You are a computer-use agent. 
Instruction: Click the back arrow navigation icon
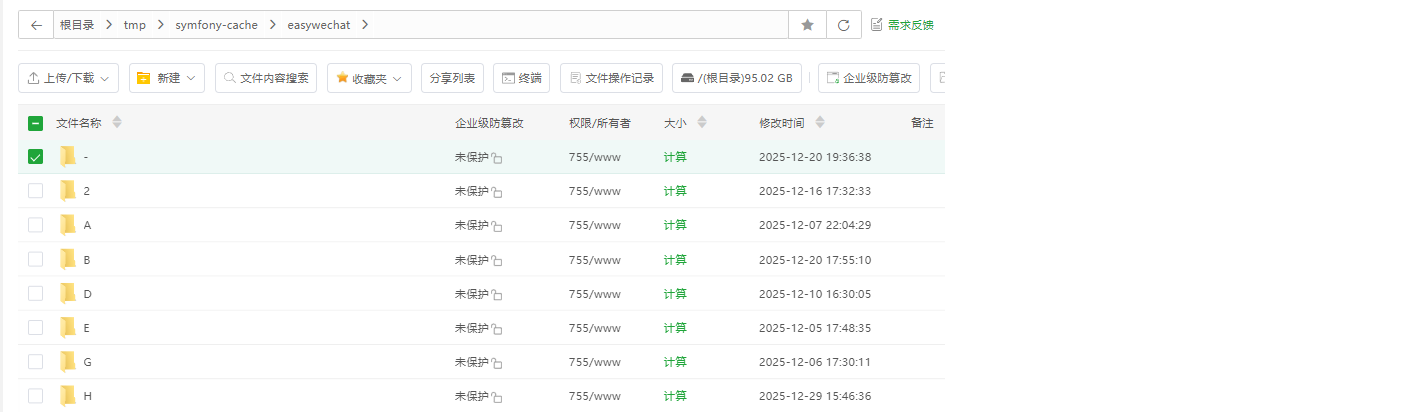36,25
